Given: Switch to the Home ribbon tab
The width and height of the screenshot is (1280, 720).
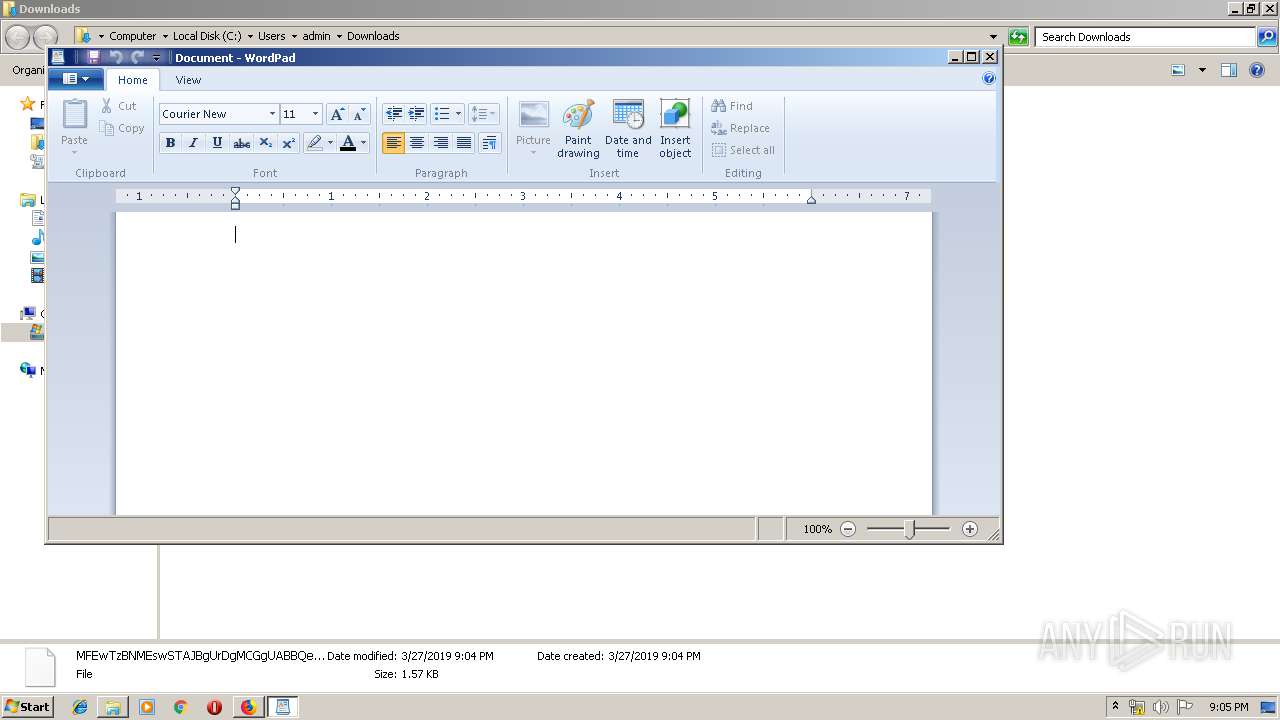Looking at the screenshot, I should coord(133,80).
